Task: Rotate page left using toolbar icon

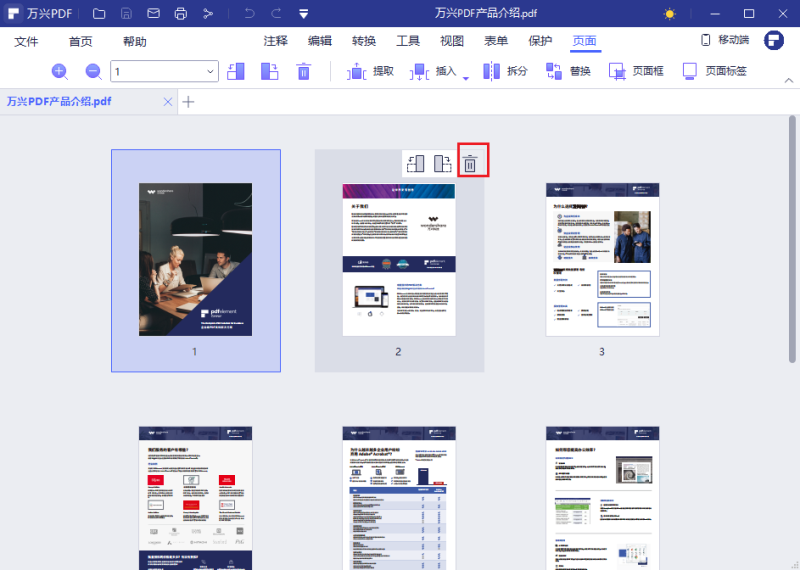Action: coord(236,71)
